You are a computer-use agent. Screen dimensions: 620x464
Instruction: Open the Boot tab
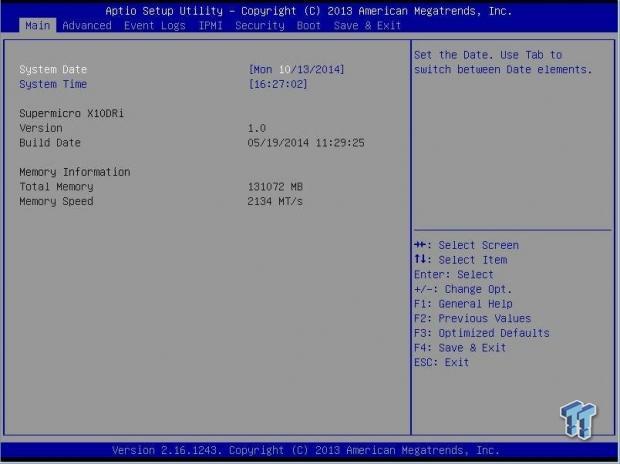click(x=308, y=26)
